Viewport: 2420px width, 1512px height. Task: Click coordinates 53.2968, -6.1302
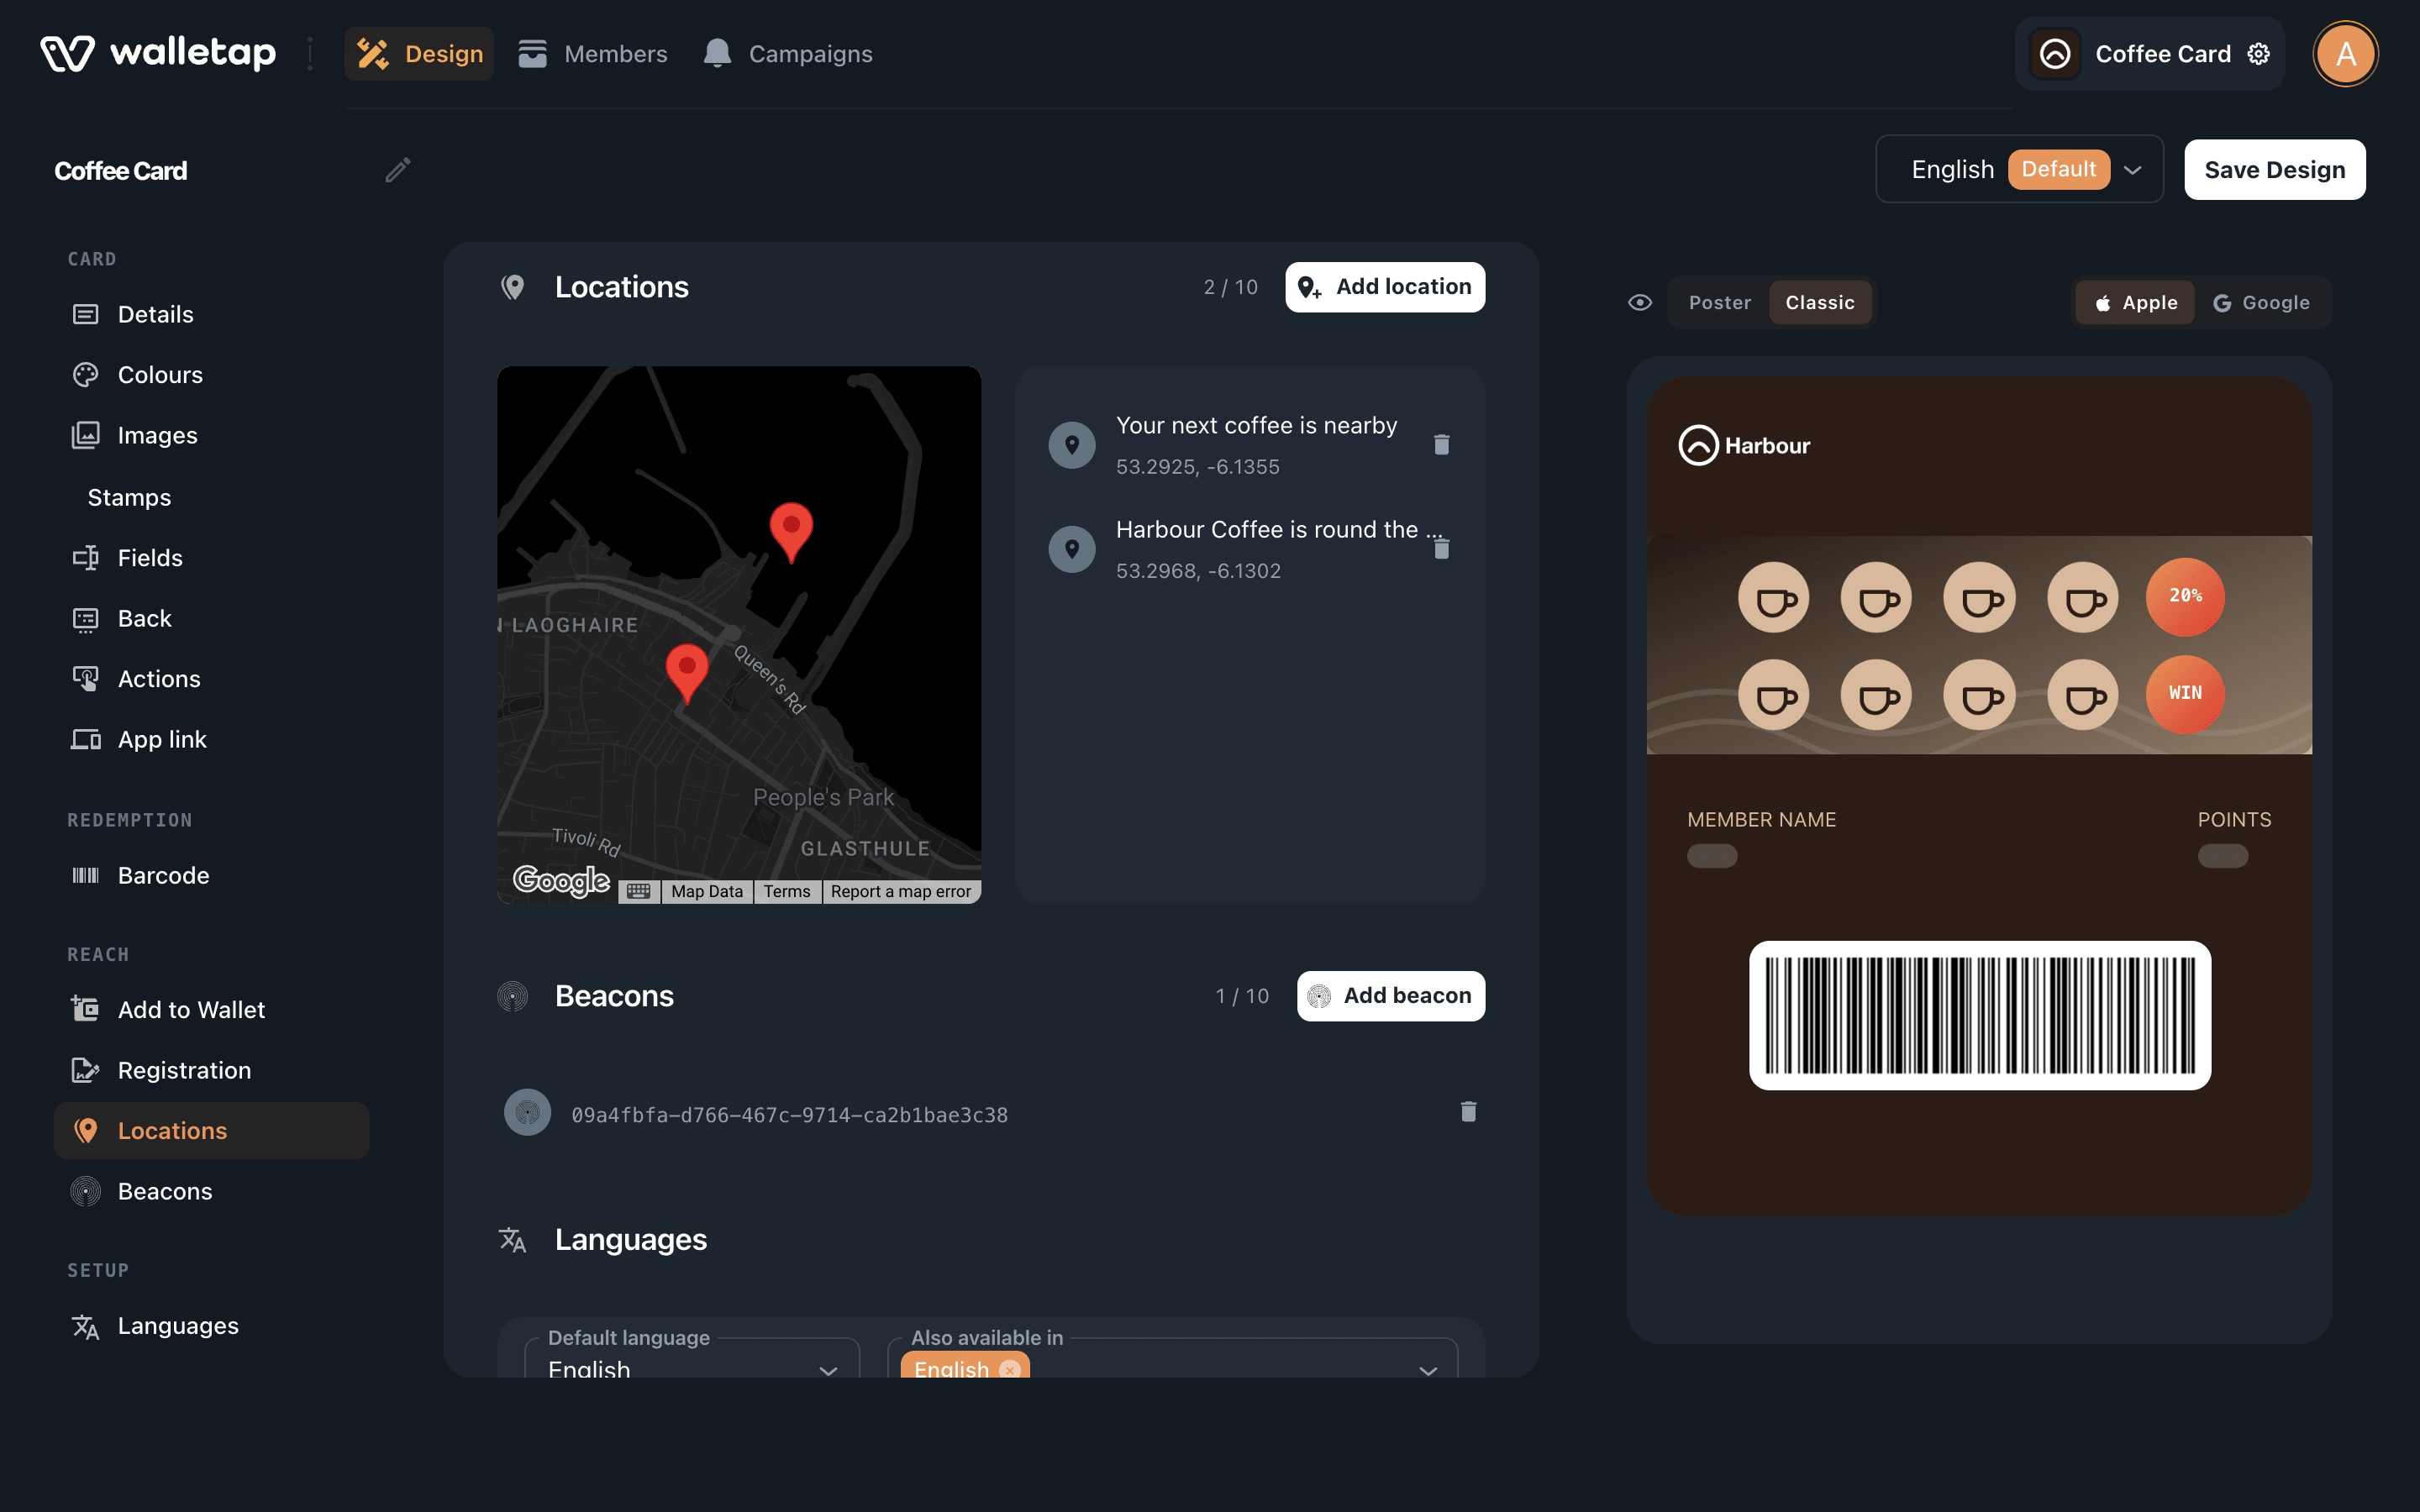coord(1198,571)
